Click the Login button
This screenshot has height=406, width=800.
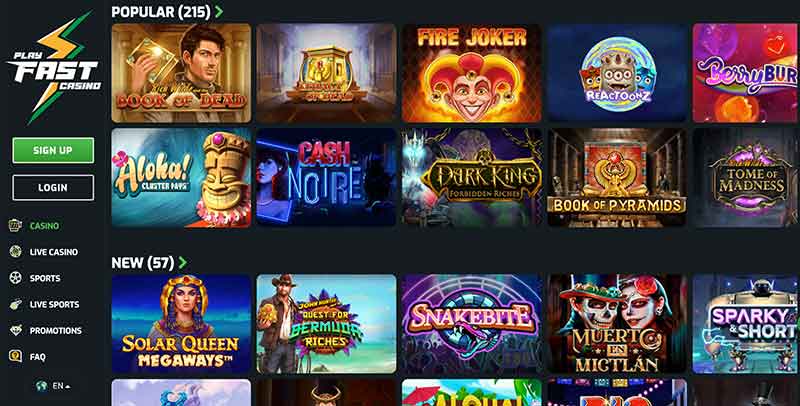point(53,188)
